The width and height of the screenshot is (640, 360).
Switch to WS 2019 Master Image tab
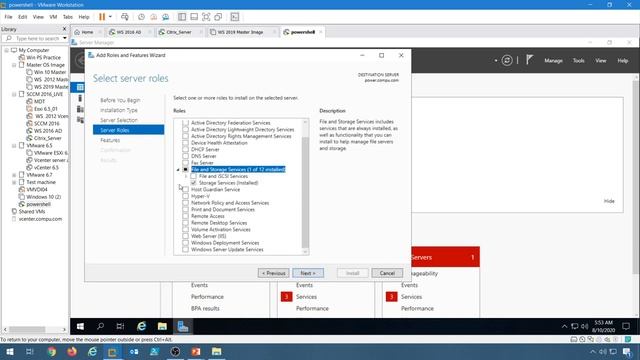[x=240, y=32]
